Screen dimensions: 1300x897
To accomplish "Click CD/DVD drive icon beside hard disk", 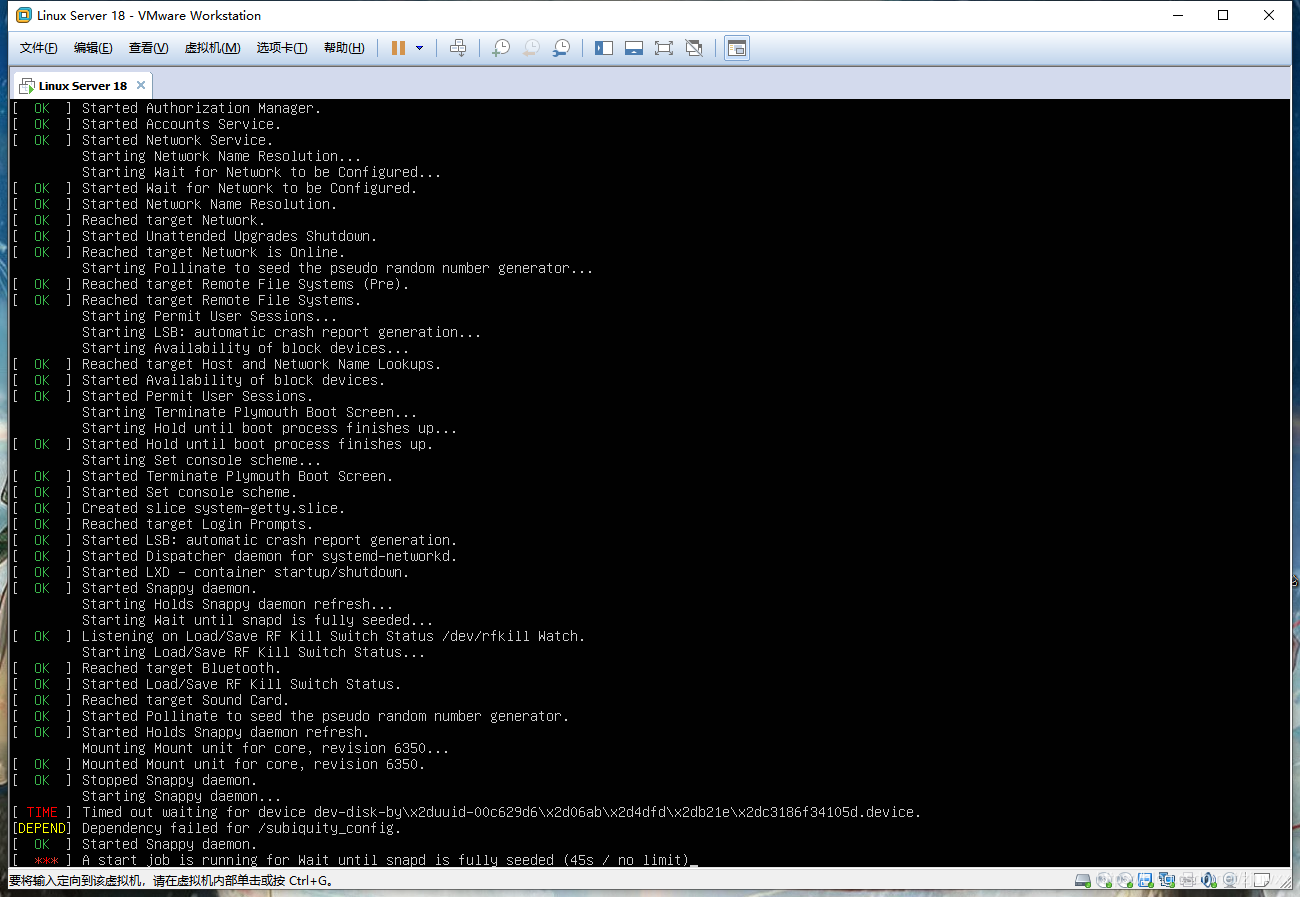I will pos(1103,880).
